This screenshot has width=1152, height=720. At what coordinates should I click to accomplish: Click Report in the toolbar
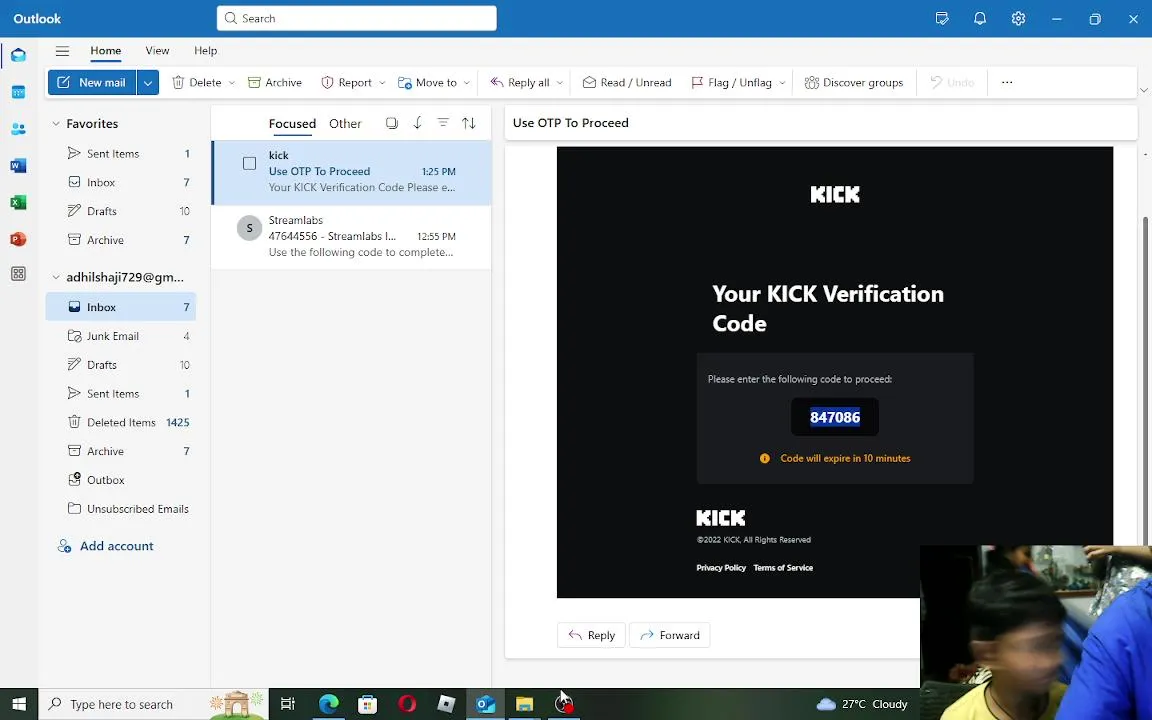346,82
